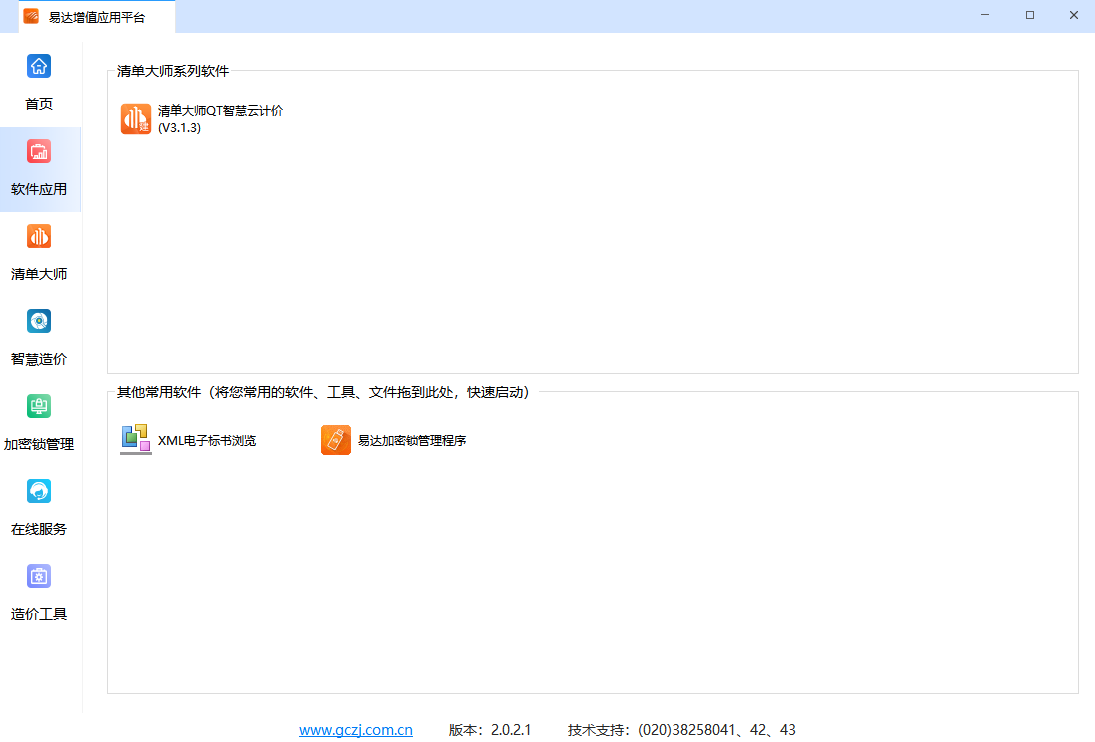Click the 易达增值应用平台 logo in title bar
Image resolution: width=1095 pixels, height=742 pixels.
(31, 17)
